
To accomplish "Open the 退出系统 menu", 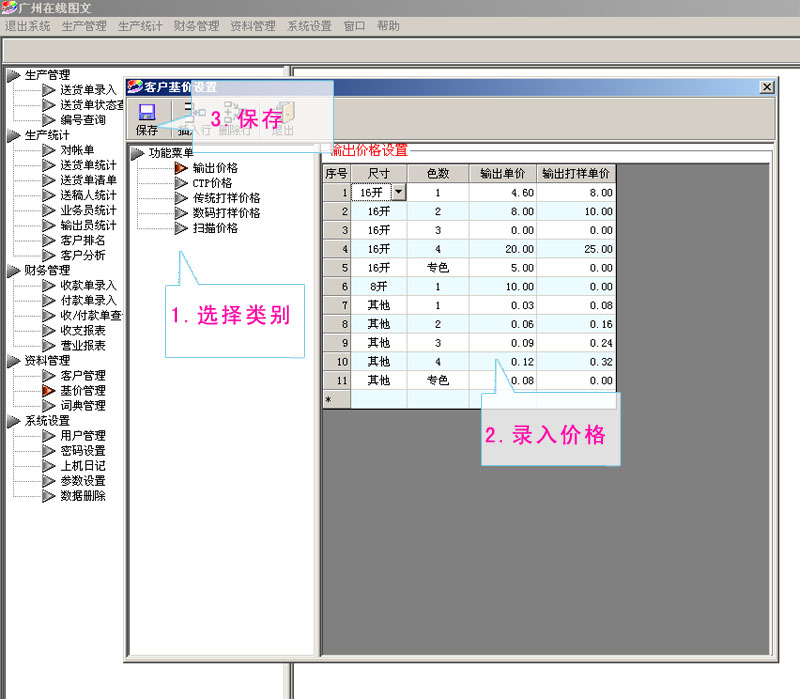I will coord(28,26).
